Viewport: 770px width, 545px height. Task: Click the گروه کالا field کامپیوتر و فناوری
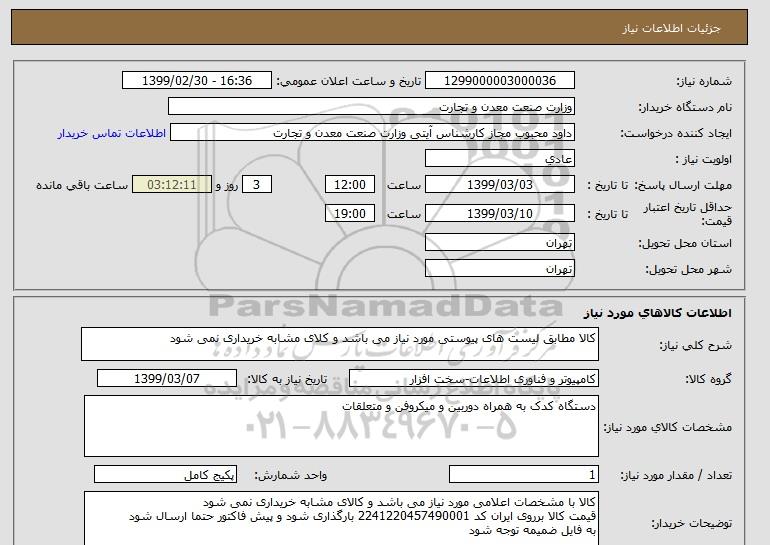(x=474, y=379)
